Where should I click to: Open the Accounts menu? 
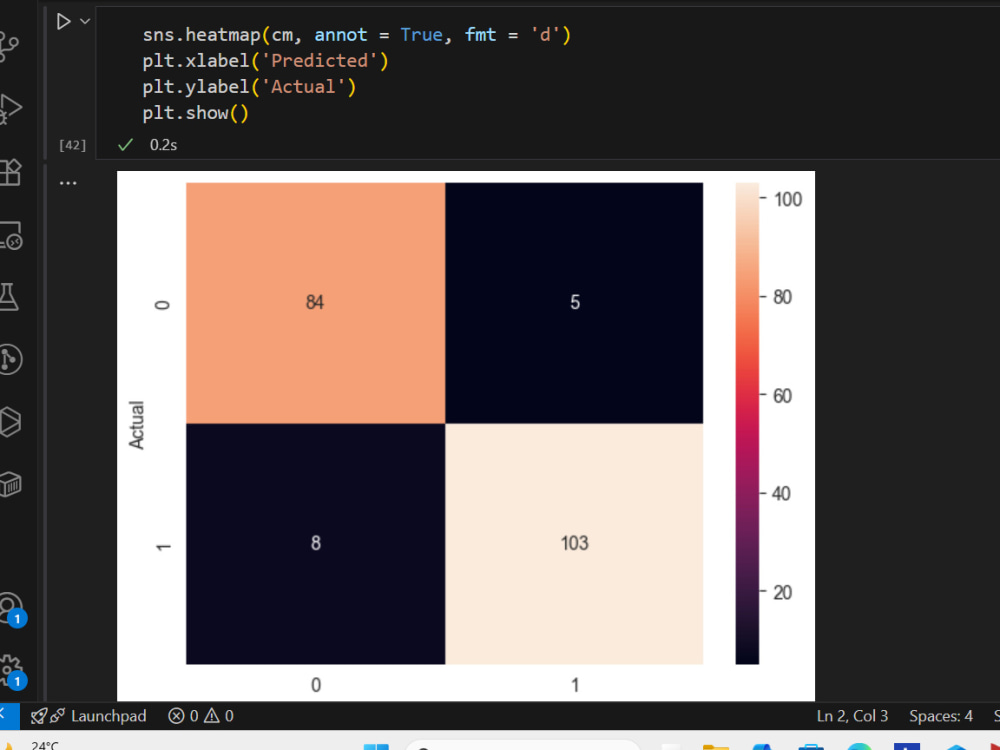point(11,609)
